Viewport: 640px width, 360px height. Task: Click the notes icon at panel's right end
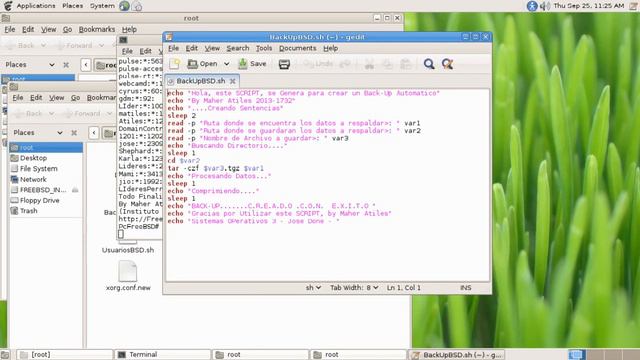(634, 6)
